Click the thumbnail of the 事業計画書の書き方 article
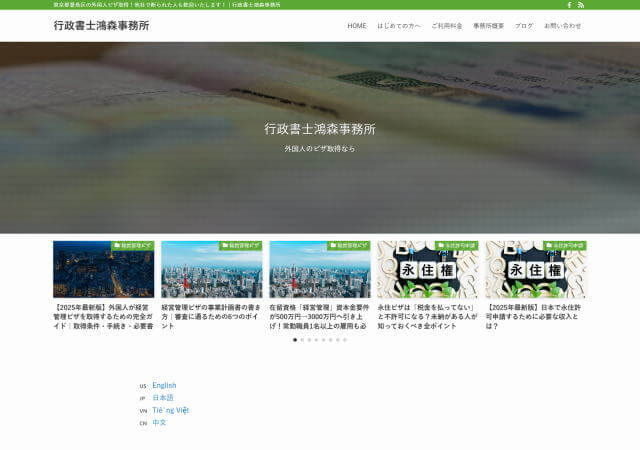Screen dimensions: 640x450 click(x=211, y=269)
